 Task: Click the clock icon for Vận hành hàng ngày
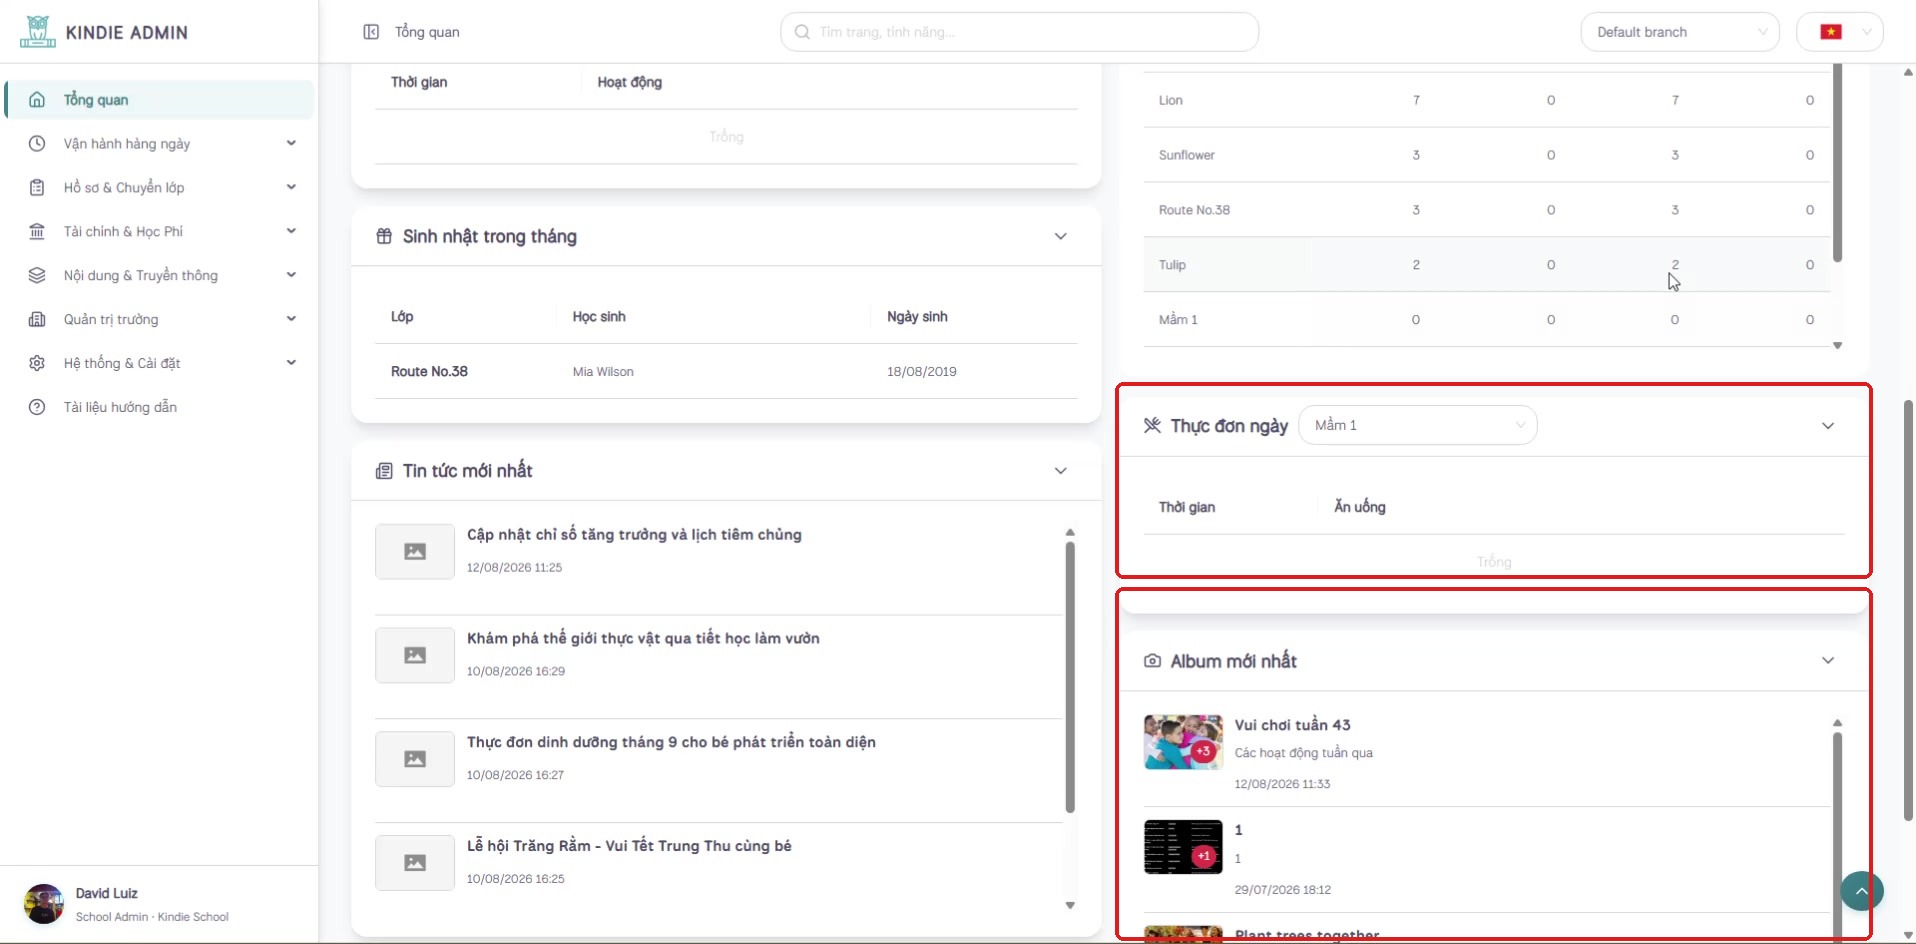37,144
